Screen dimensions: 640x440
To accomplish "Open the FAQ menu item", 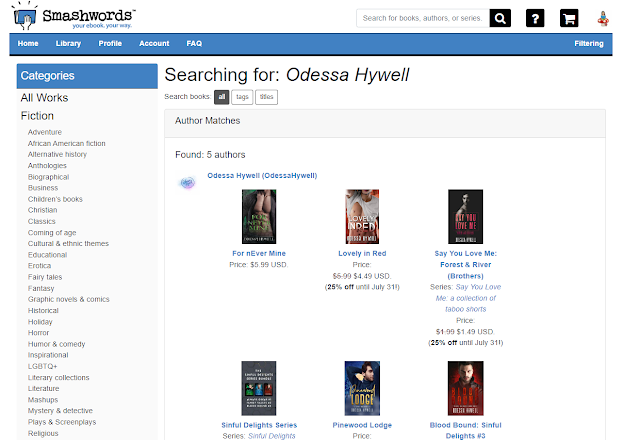I will point(194,43).
